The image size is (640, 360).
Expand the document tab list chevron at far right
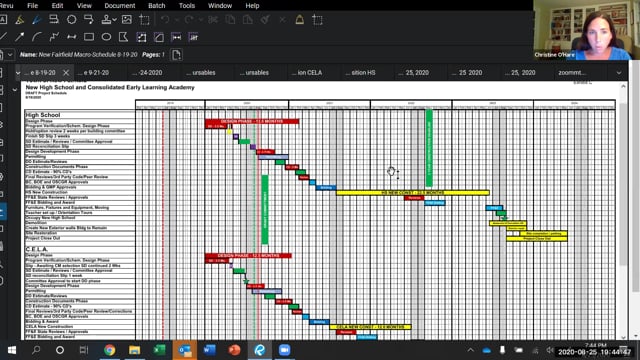click(619, 73)
